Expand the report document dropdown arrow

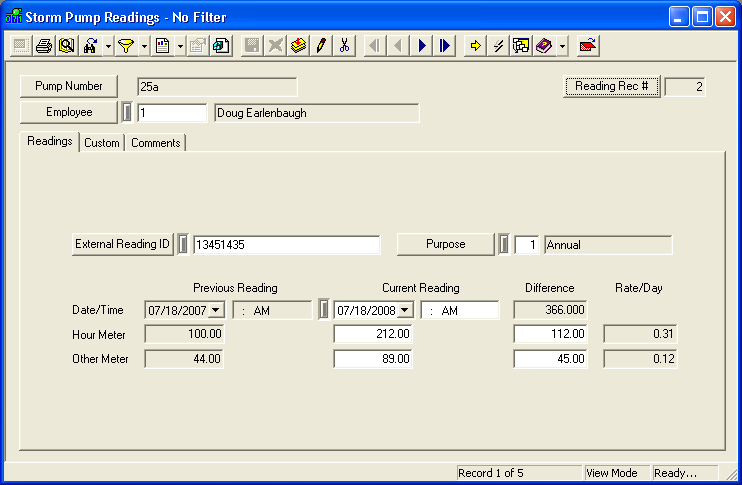(x=180, y=46)
